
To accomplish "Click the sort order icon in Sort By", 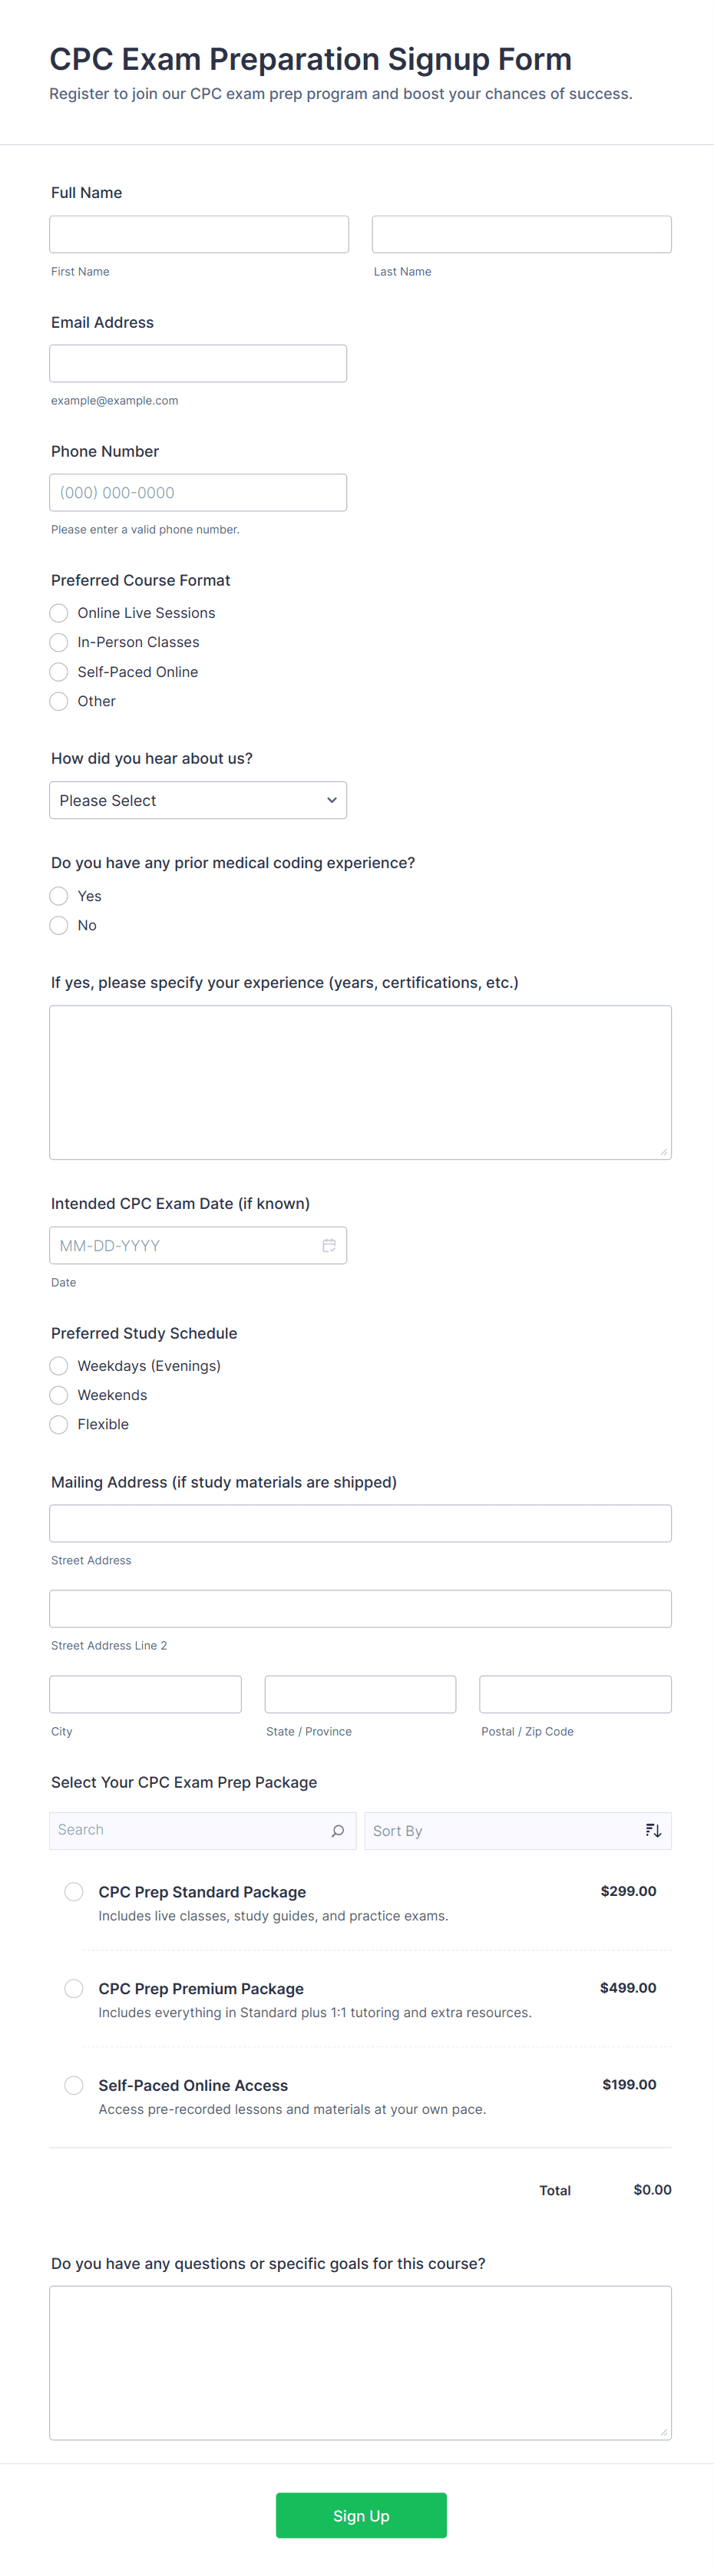I will click(653, 1831).
